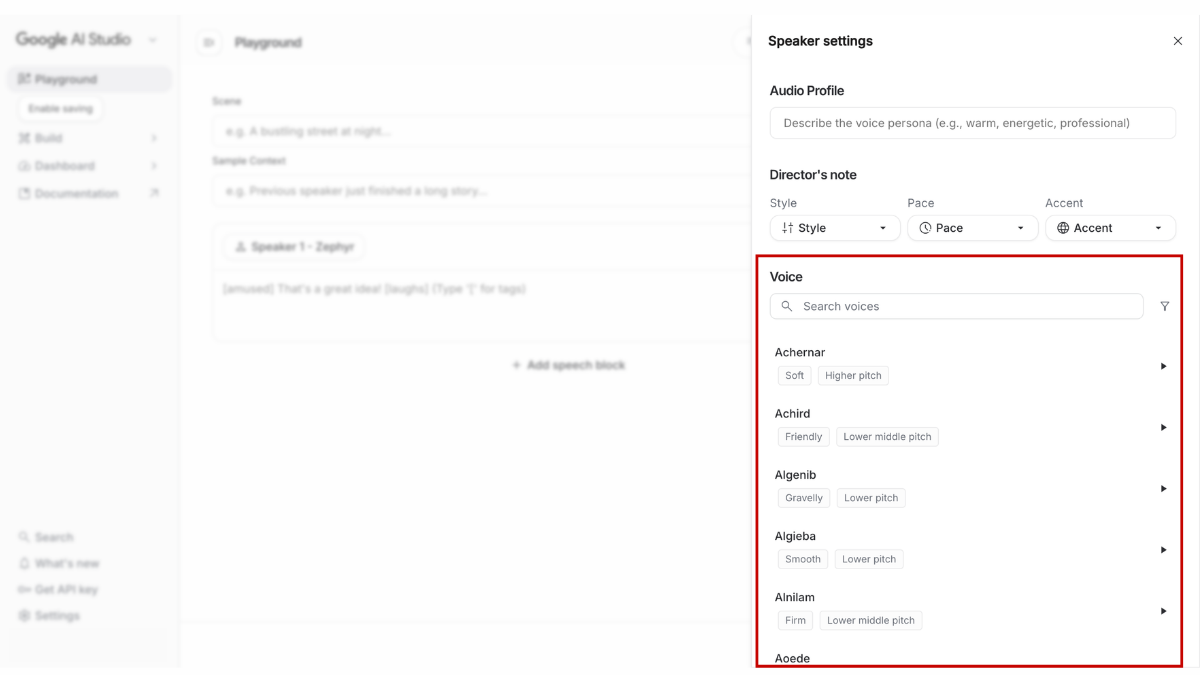Click the Enable saving button
Viewport: 1200px width, 675px height.
60,108
